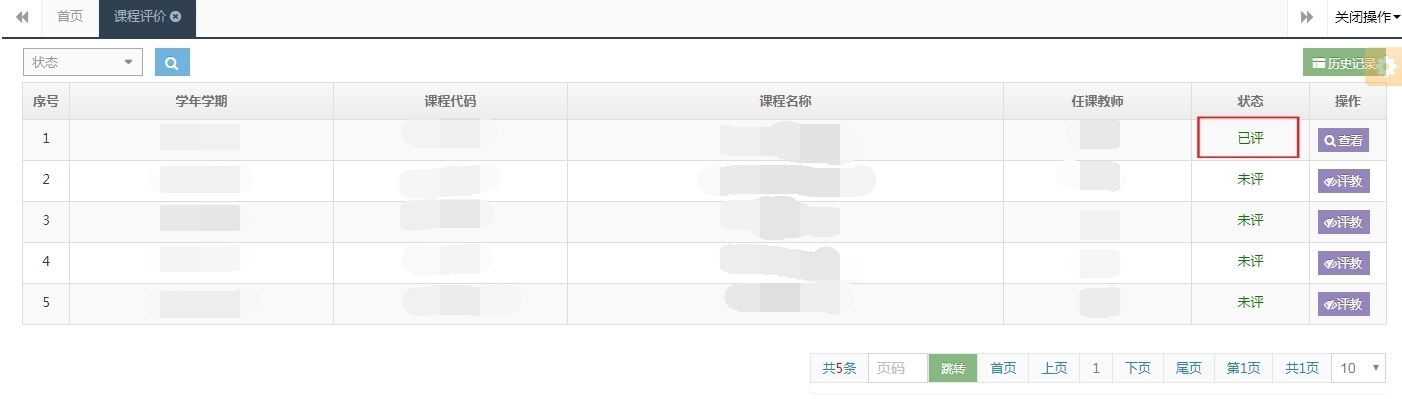Advance tabs with the right double-arrow icon

coord(1306,17)
